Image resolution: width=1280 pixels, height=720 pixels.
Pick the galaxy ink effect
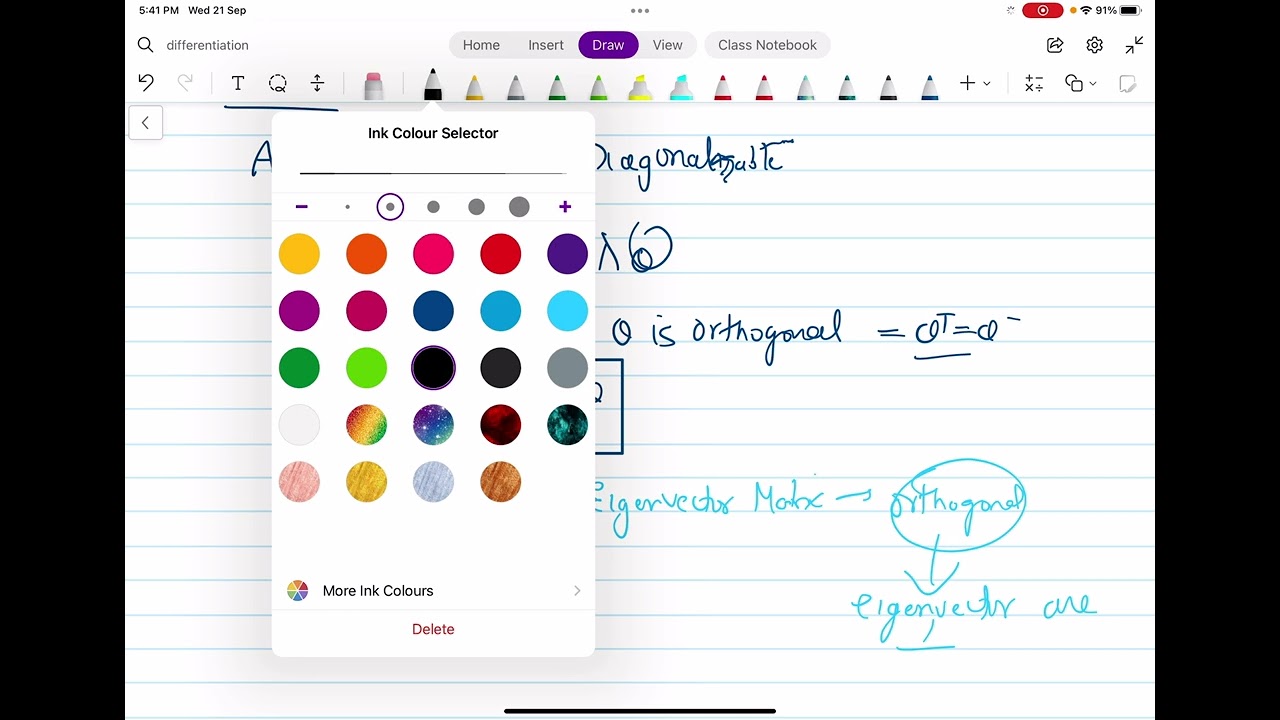[x=433, y=425]
